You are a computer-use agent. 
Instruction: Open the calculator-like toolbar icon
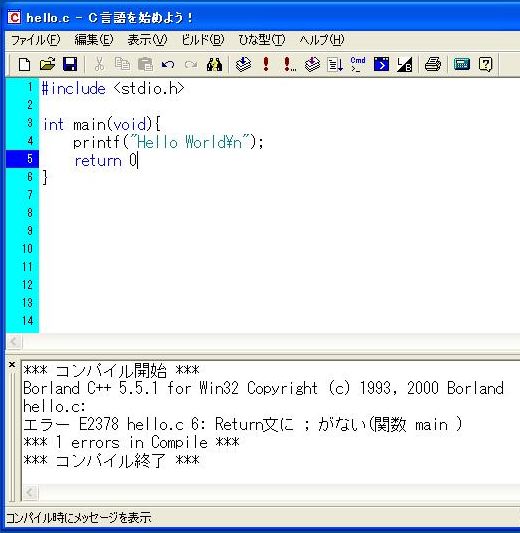click(462, 64)
